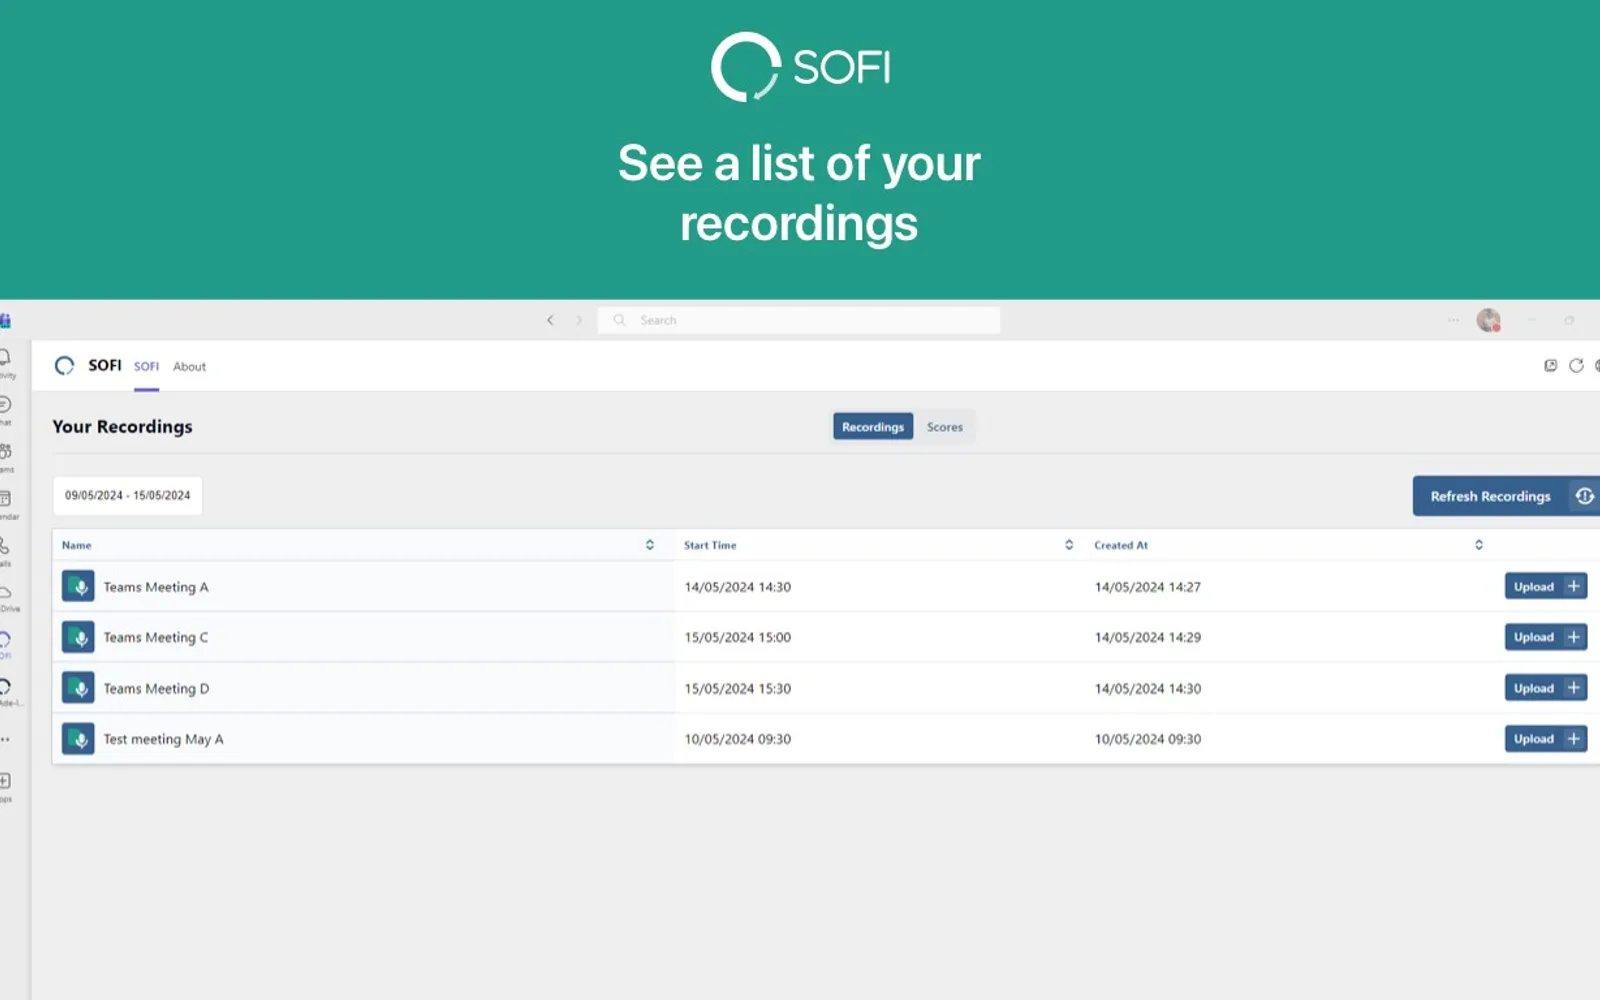
Task: Click created-at value 14/05/2024 14:27
Action: [x=1148, y=587]
